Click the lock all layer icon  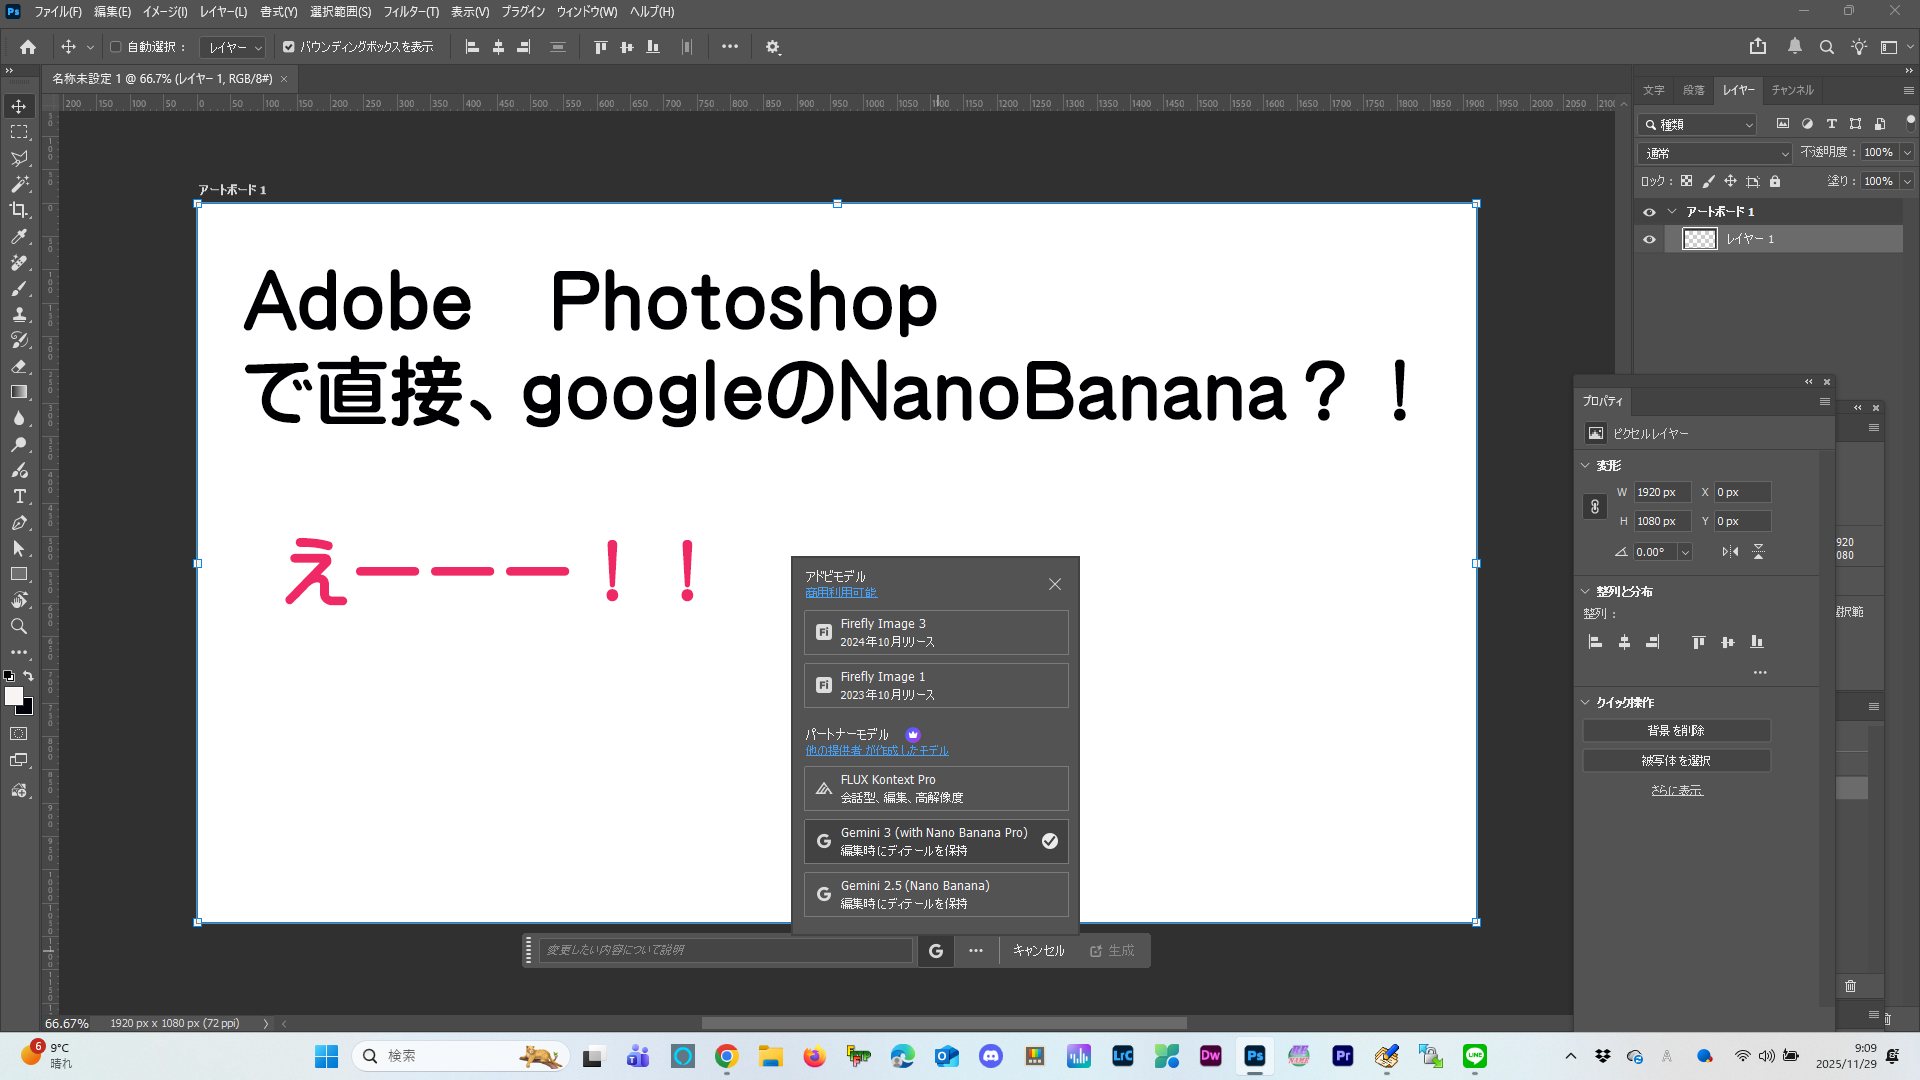(1775, 181)
